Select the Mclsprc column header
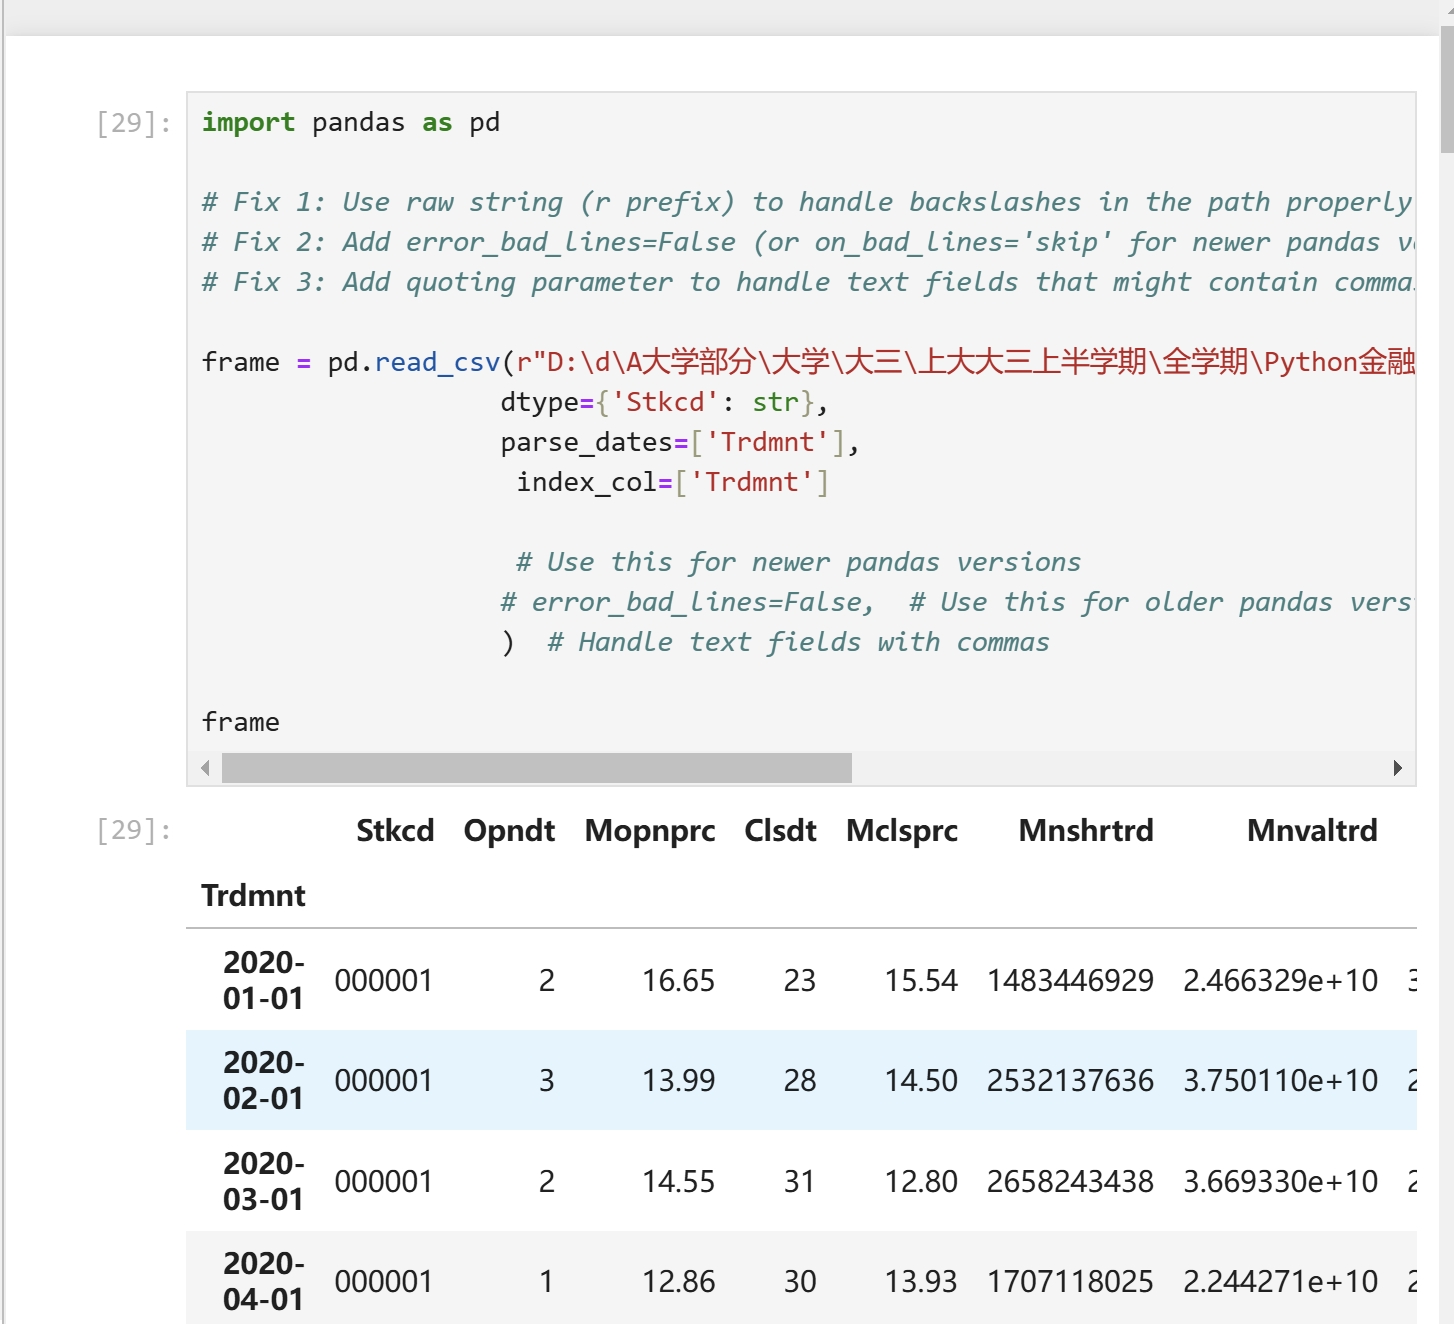This screenshot has height=1324, width=1454. 901,830
